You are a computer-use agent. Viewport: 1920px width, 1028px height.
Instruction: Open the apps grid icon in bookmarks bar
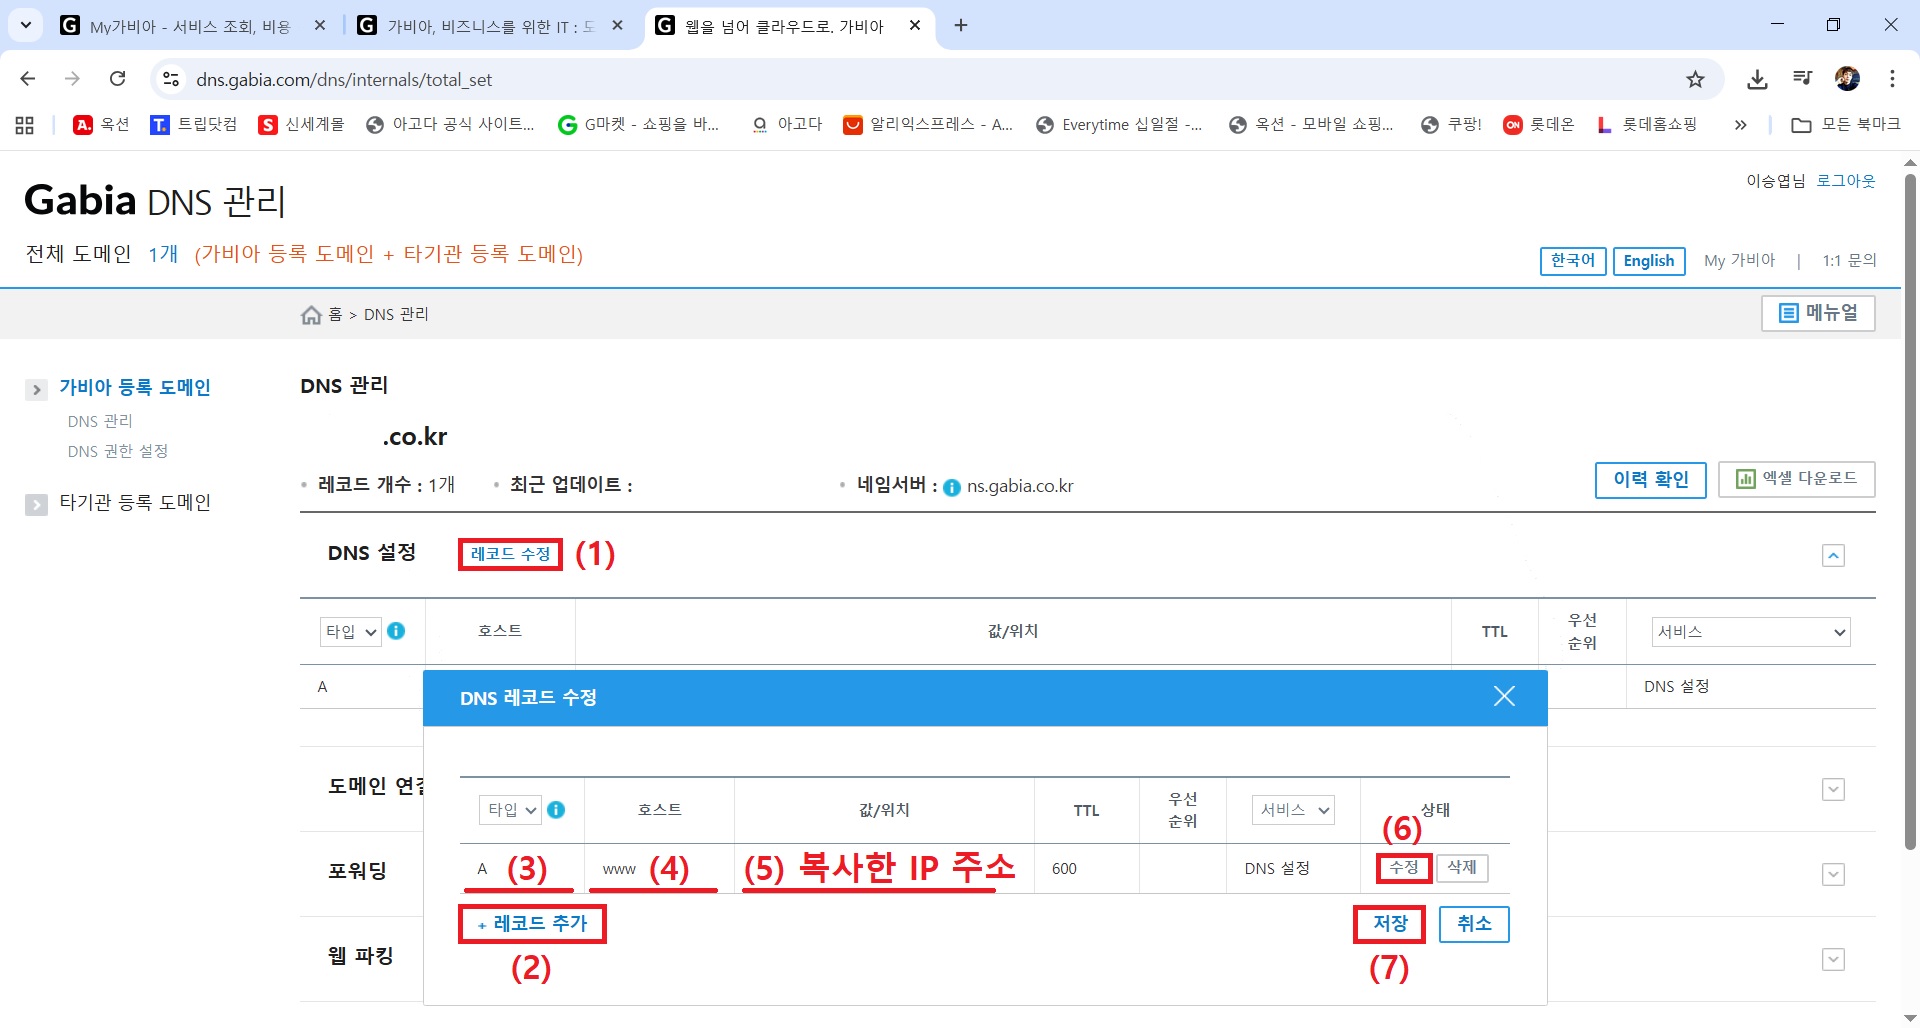click(x=25, y=125)
